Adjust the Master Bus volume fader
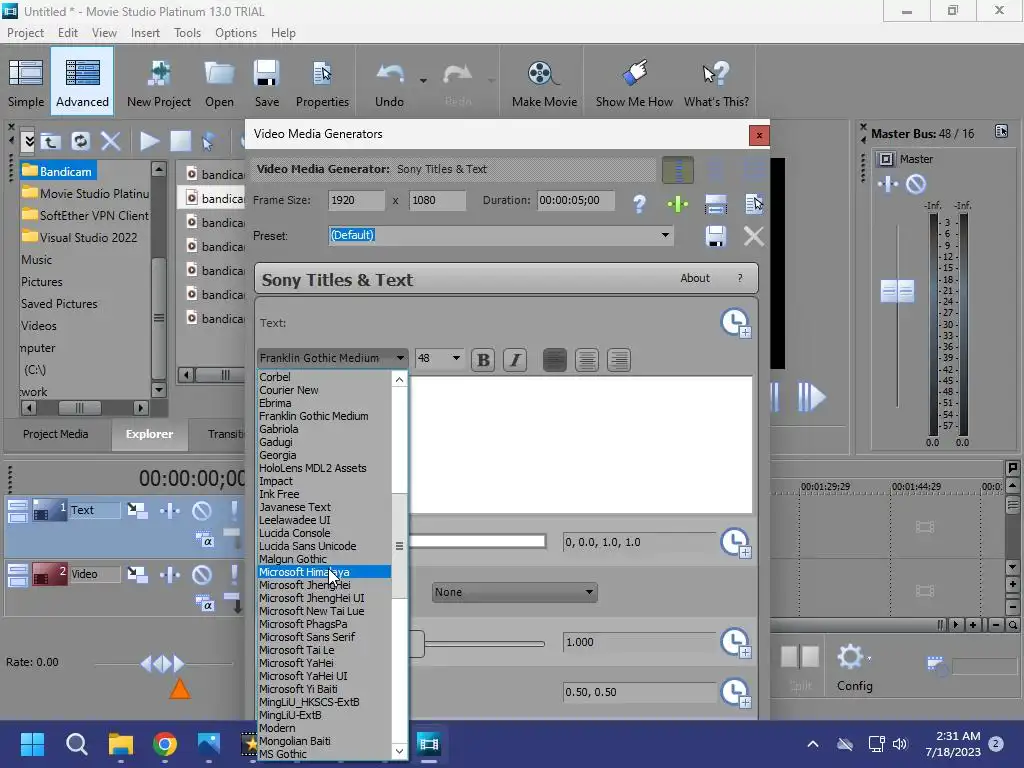 (x=897, y=291)
